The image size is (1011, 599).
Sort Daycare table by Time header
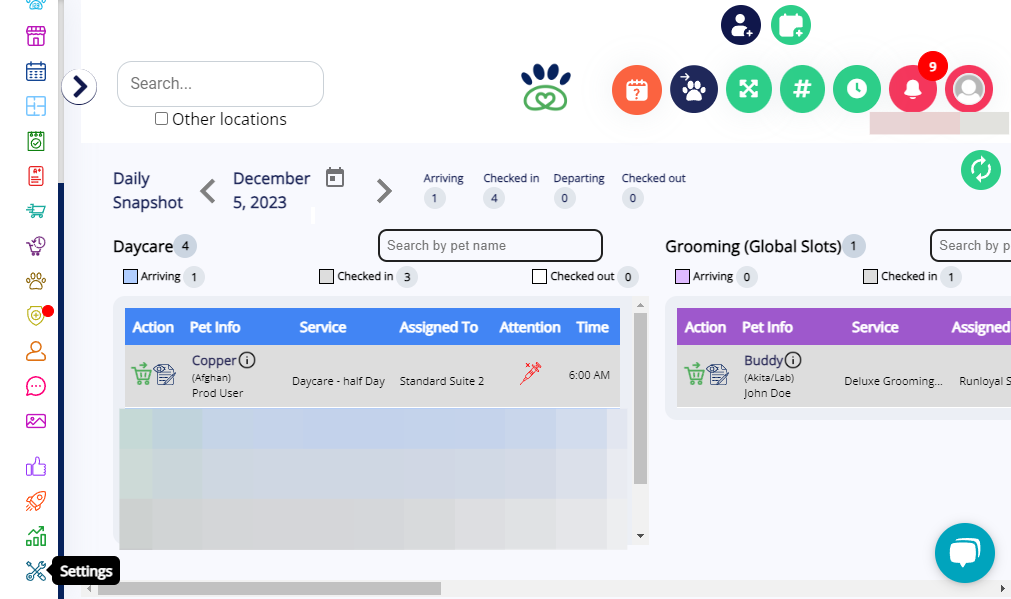[592, 327]
